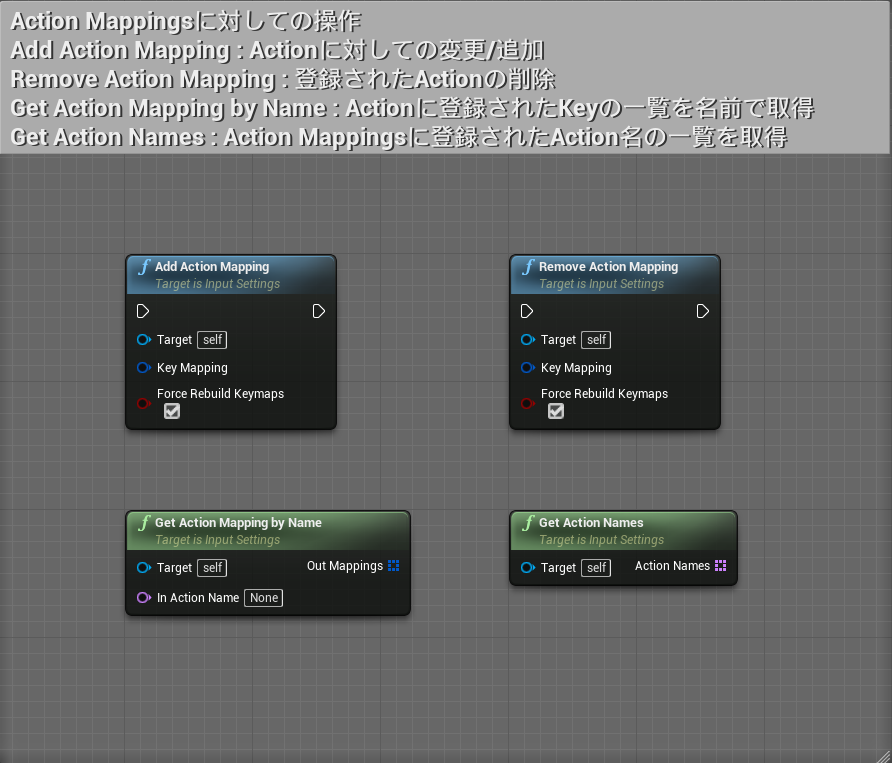The width and height of the screenshot is (892, 763).
Task: Click the self box on Remove Action Mapping
Action: point(596,340)
